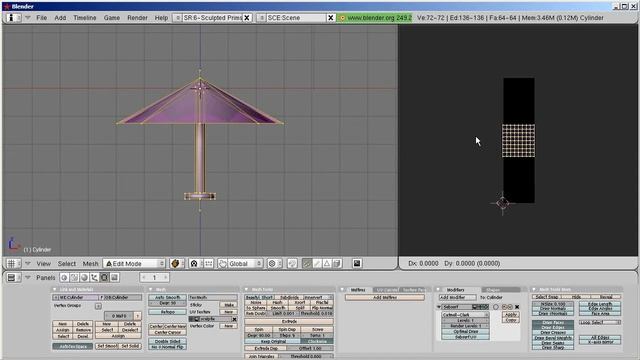Screen dimensions: 640x360
Task: Select vertex select mode
Action: point(307,264)
